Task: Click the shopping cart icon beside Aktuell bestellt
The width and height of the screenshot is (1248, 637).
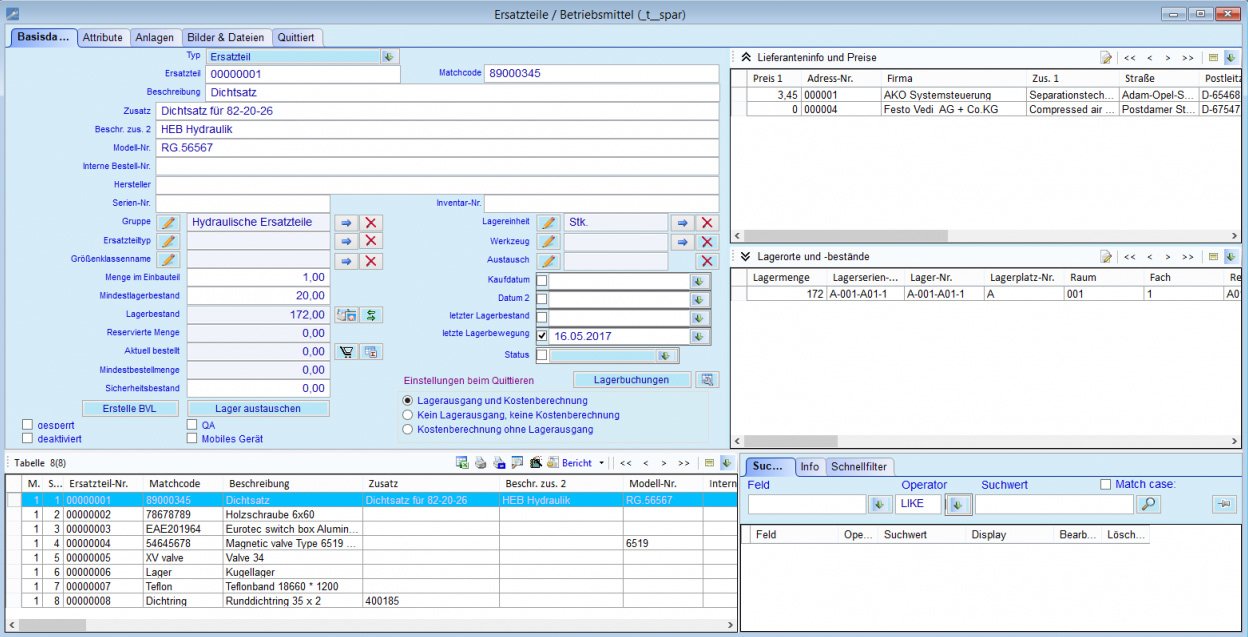Action: point(346,351)
